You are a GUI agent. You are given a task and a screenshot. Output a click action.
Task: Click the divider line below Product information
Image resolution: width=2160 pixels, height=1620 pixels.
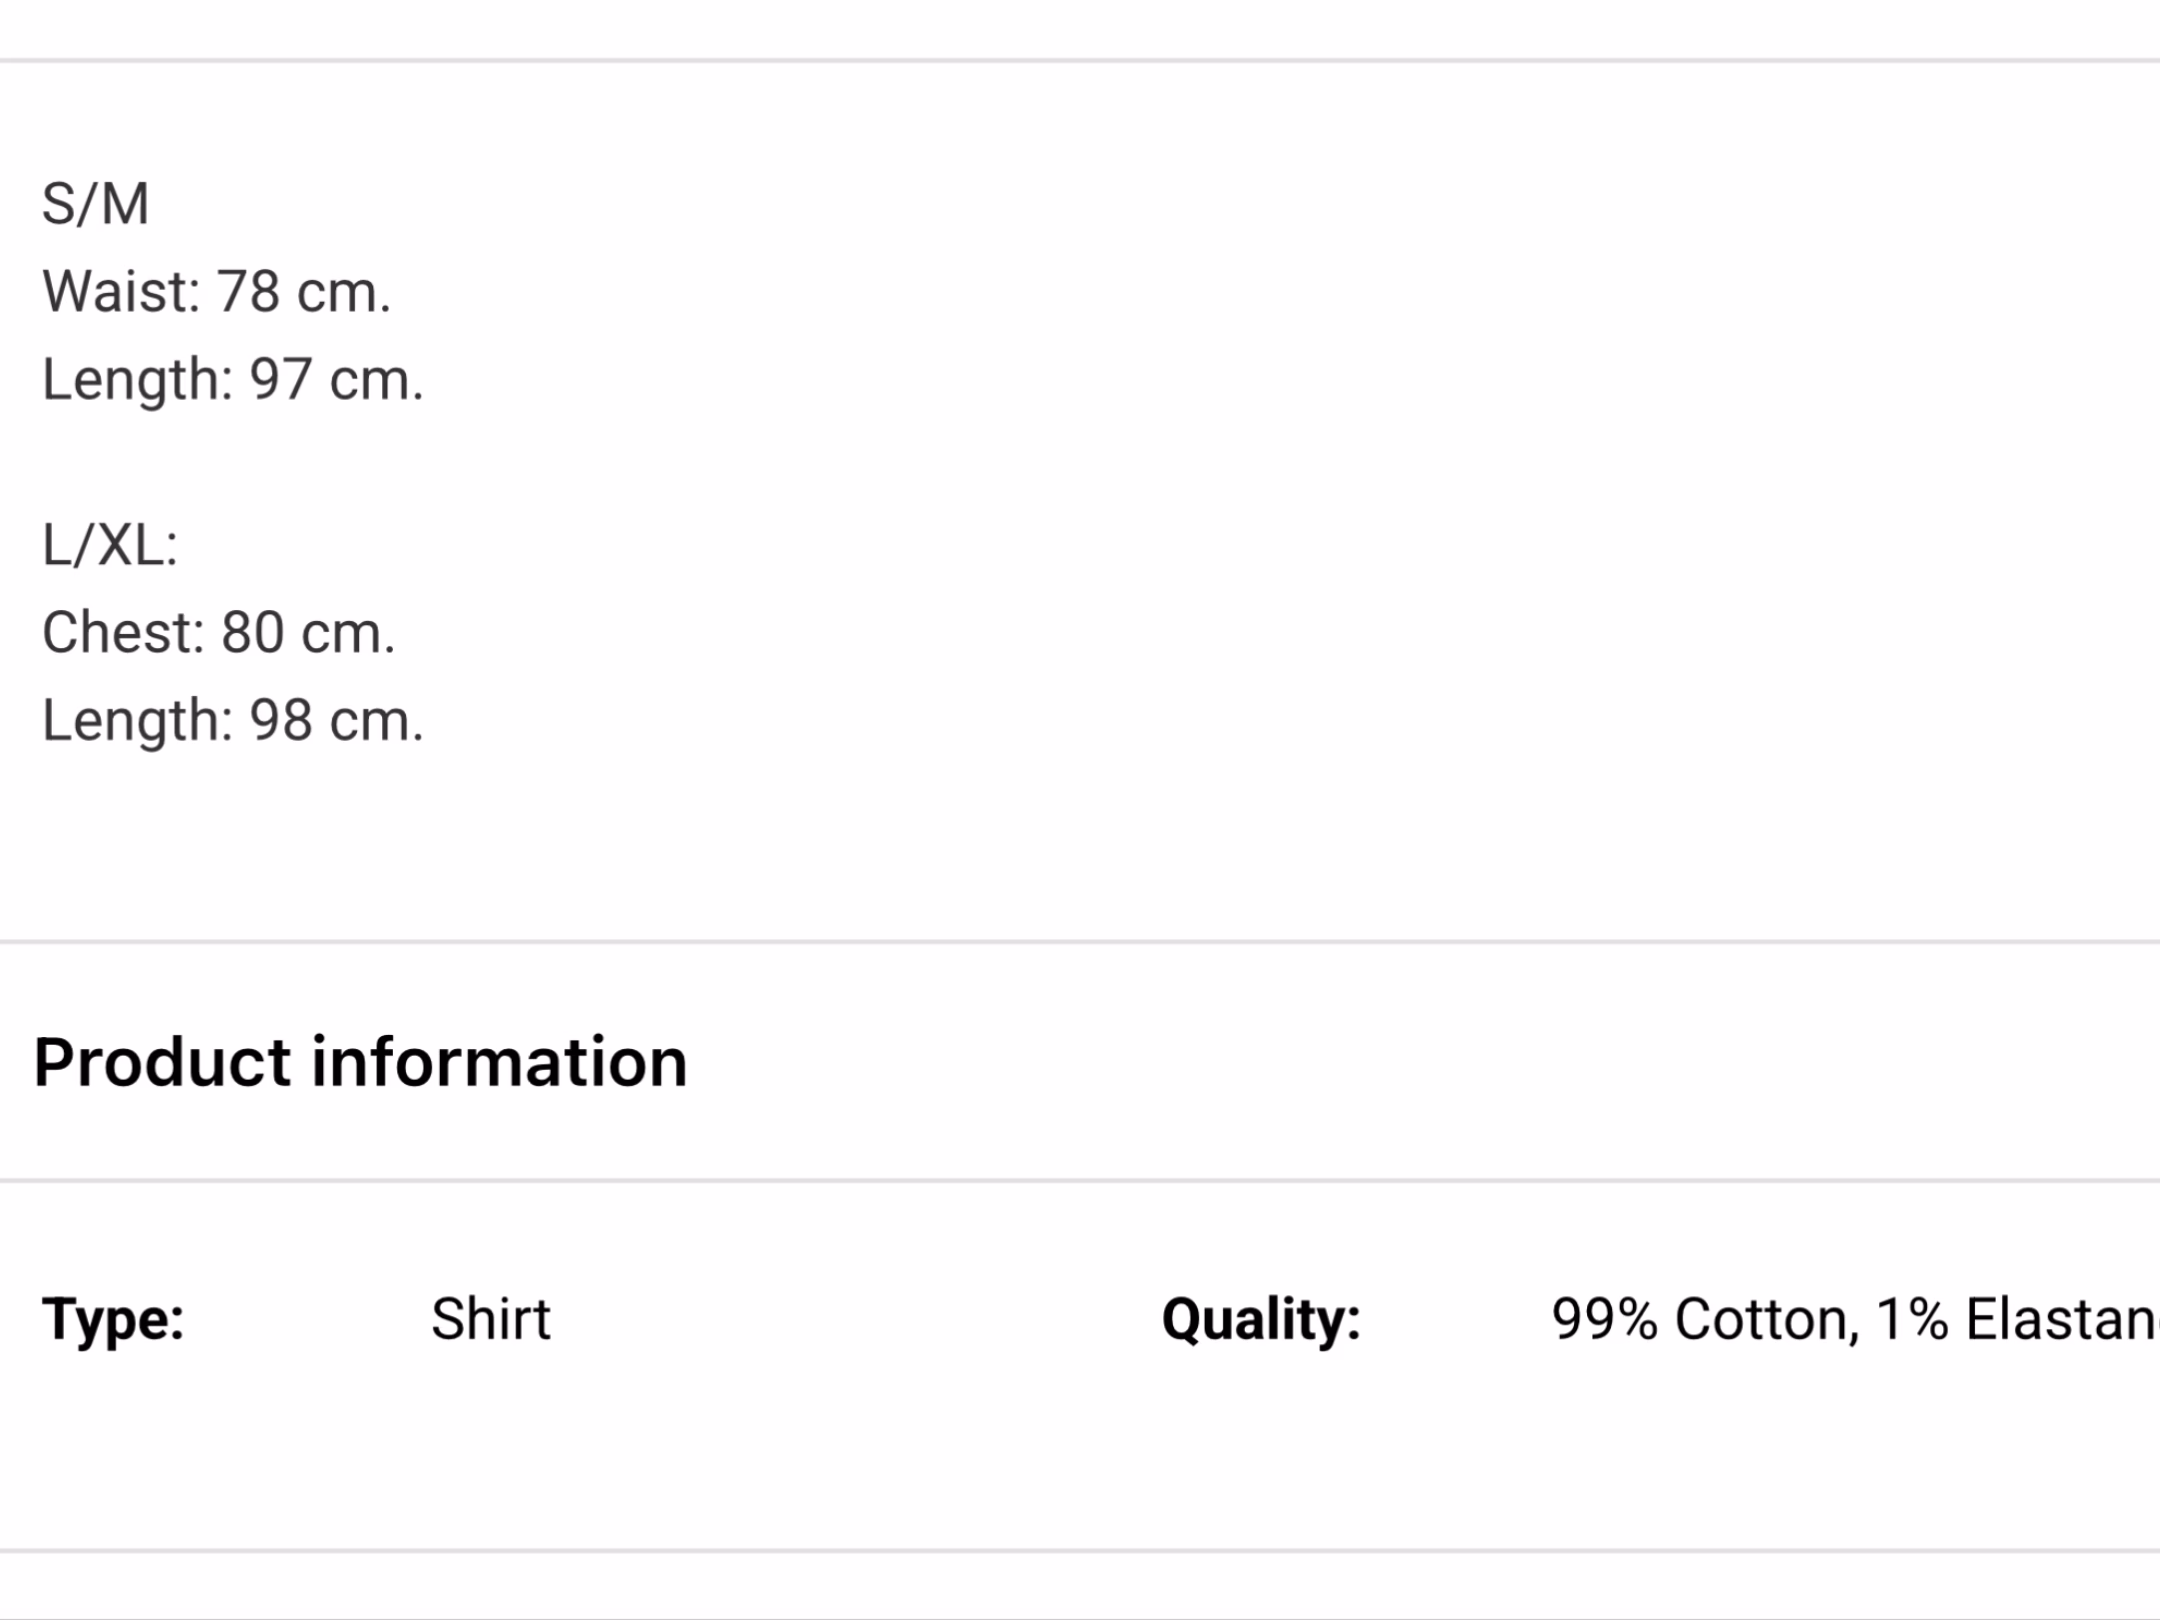click(x=1080, y=1181)
